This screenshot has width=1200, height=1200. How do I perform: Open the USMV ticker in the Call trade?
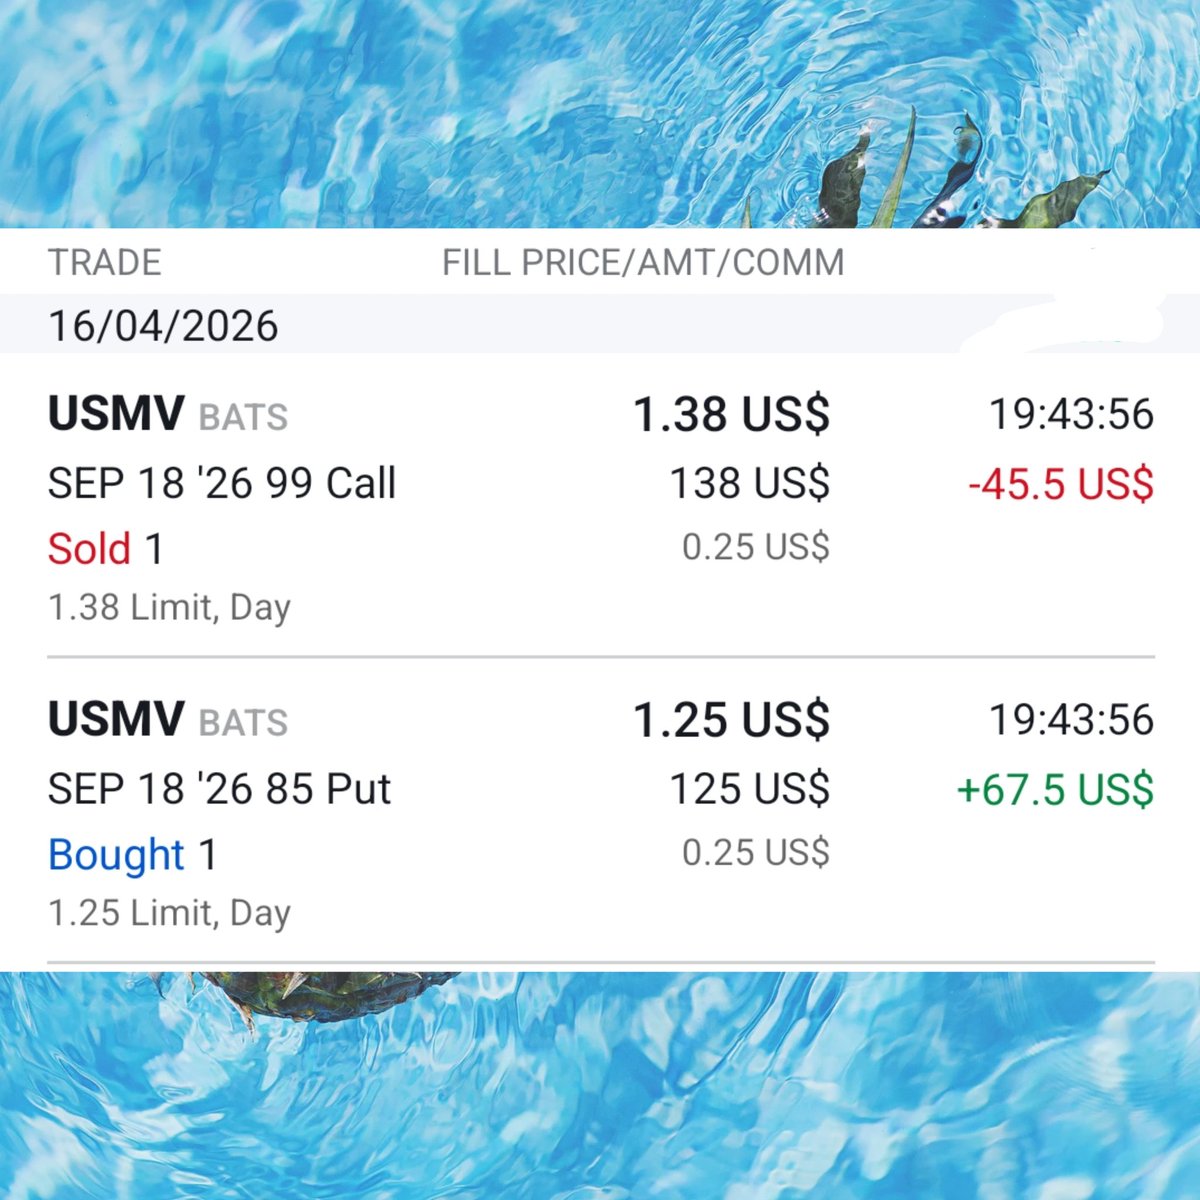pos(116,414)
